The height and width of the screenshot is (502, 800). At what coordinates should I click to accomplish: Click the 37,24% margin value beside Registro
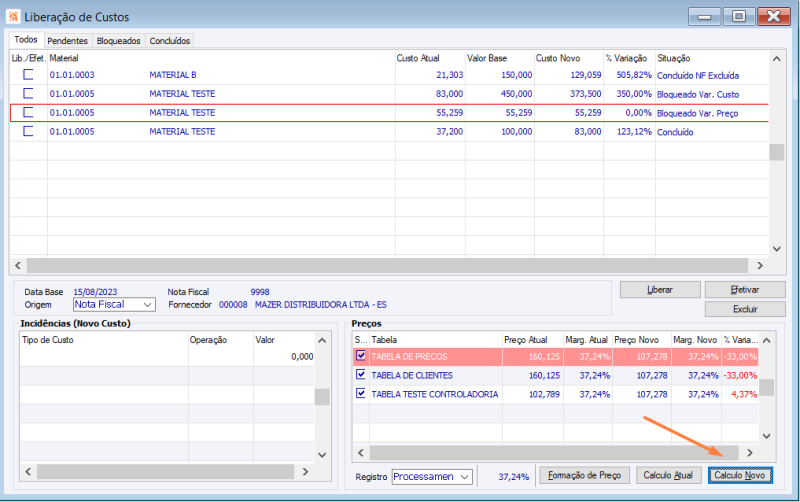point(513,476)
